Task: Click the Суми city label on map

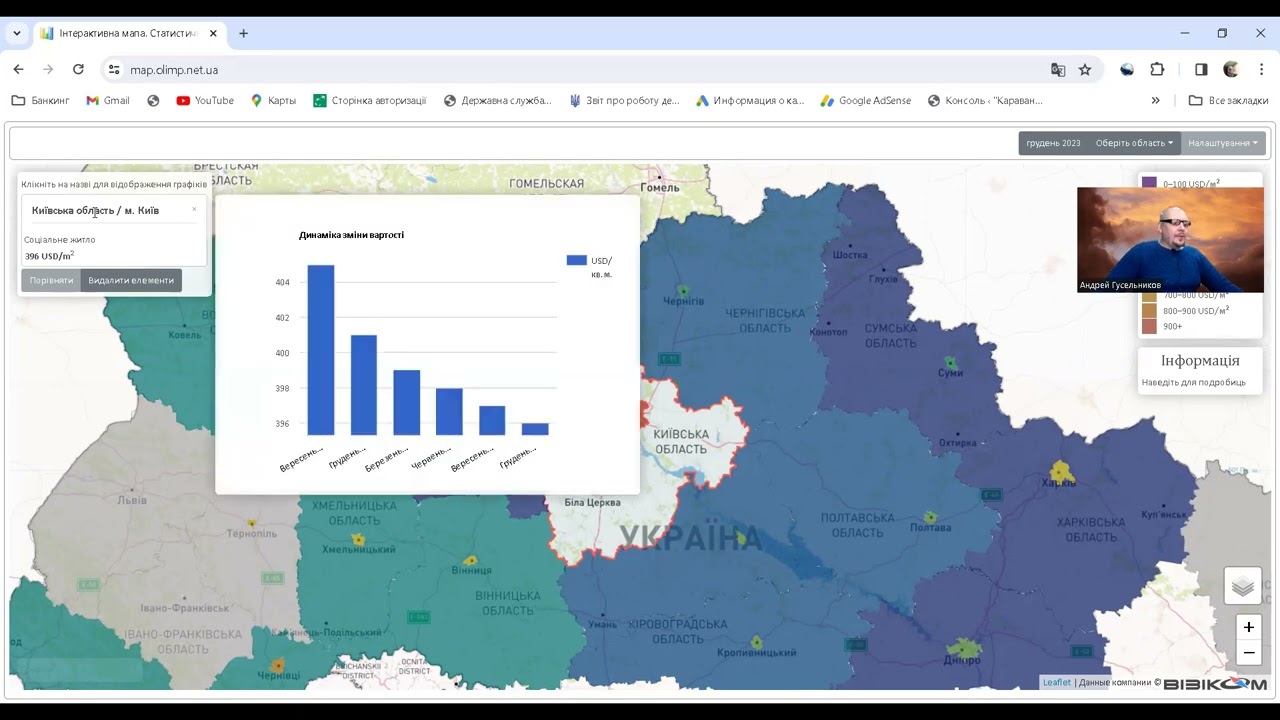Action: tap(950, 373)
